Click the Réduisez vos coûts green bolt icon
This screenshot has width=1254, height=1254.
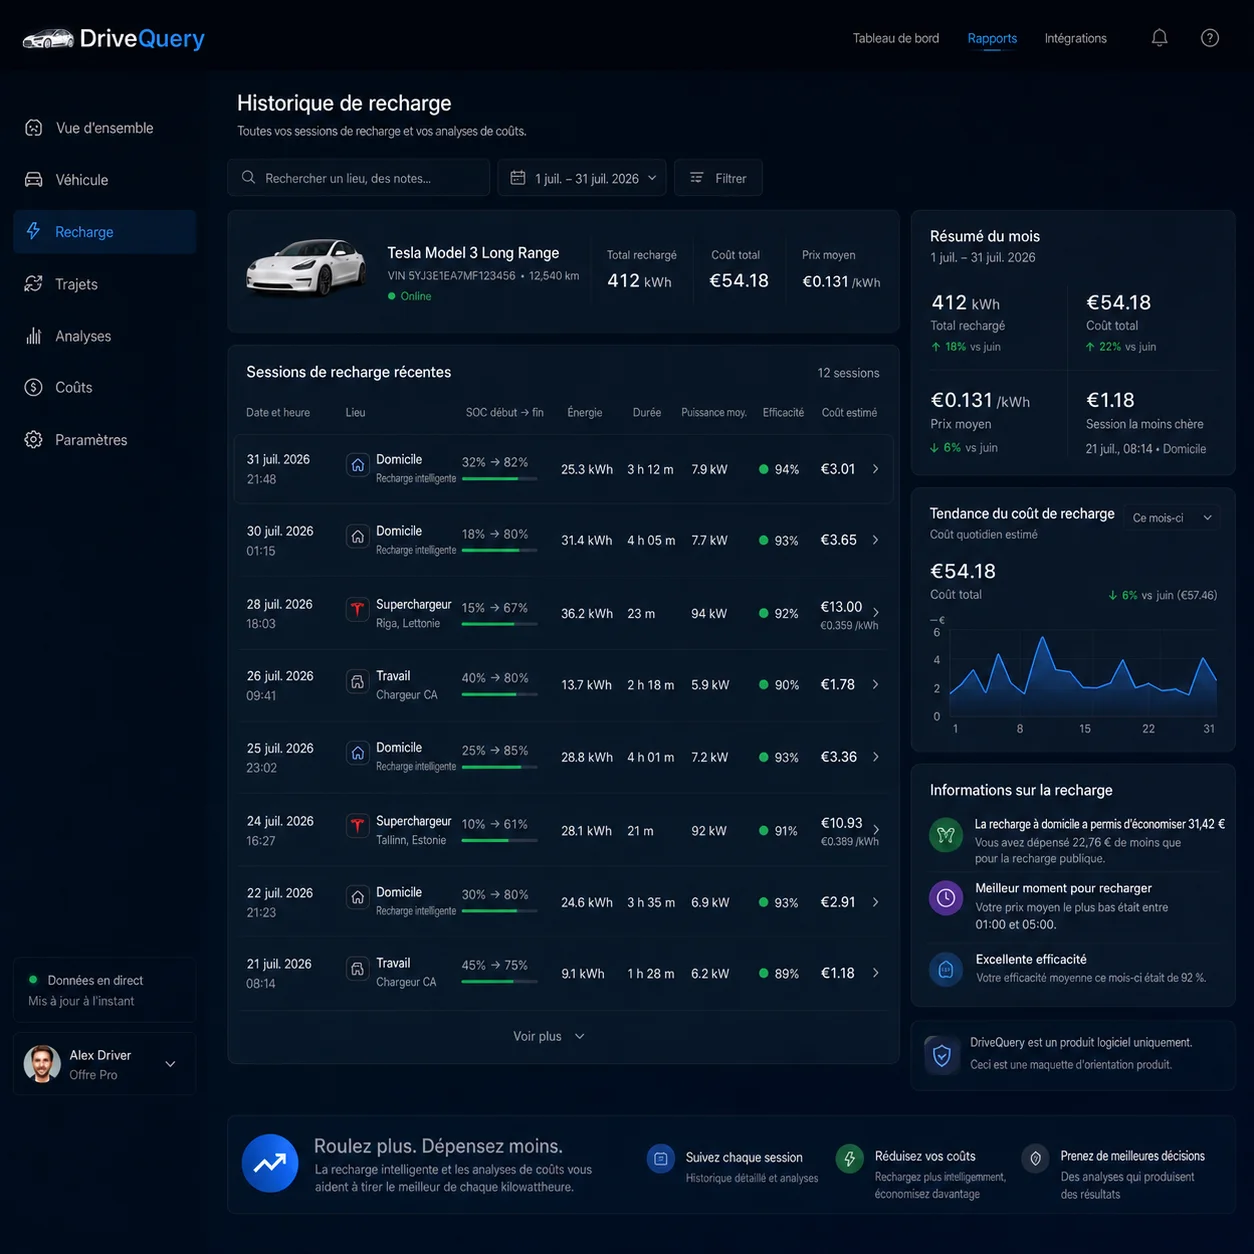coord(850,1159)
